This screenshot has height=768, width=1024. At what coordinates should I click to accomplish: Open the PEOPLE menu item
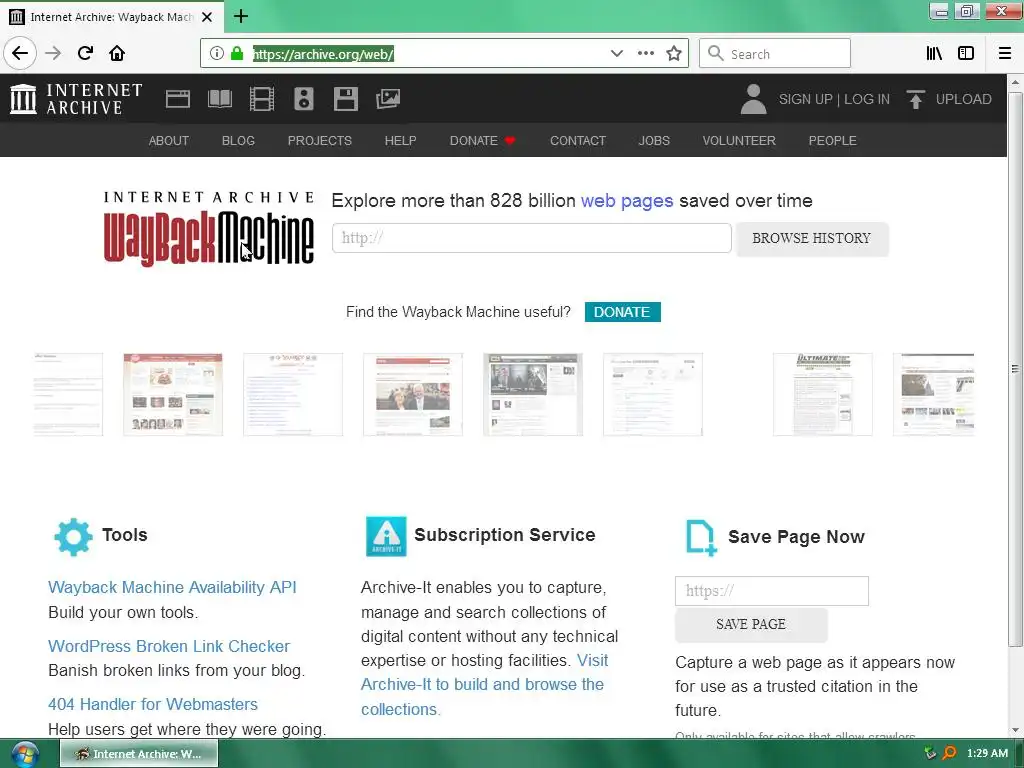(x=833, y=140)
